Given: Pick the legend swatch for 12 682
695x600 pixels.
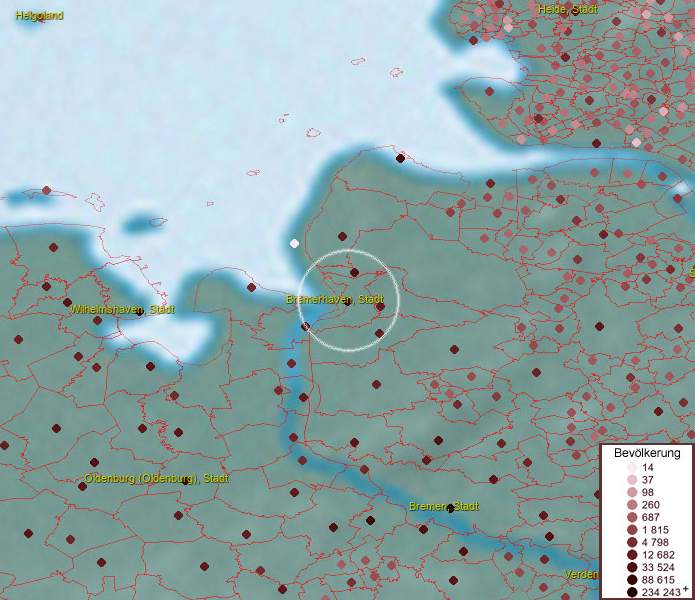Looking at the screenshot, I should [x=632, y=555].
